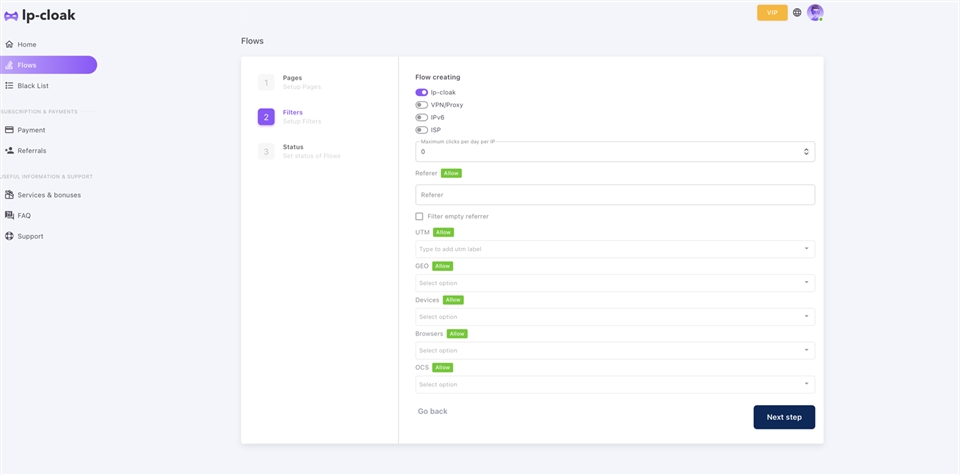This screenshot has width=960, height=475.
Task: Enable the VPN/Proxy toggle
Action: tap(421, 105)
